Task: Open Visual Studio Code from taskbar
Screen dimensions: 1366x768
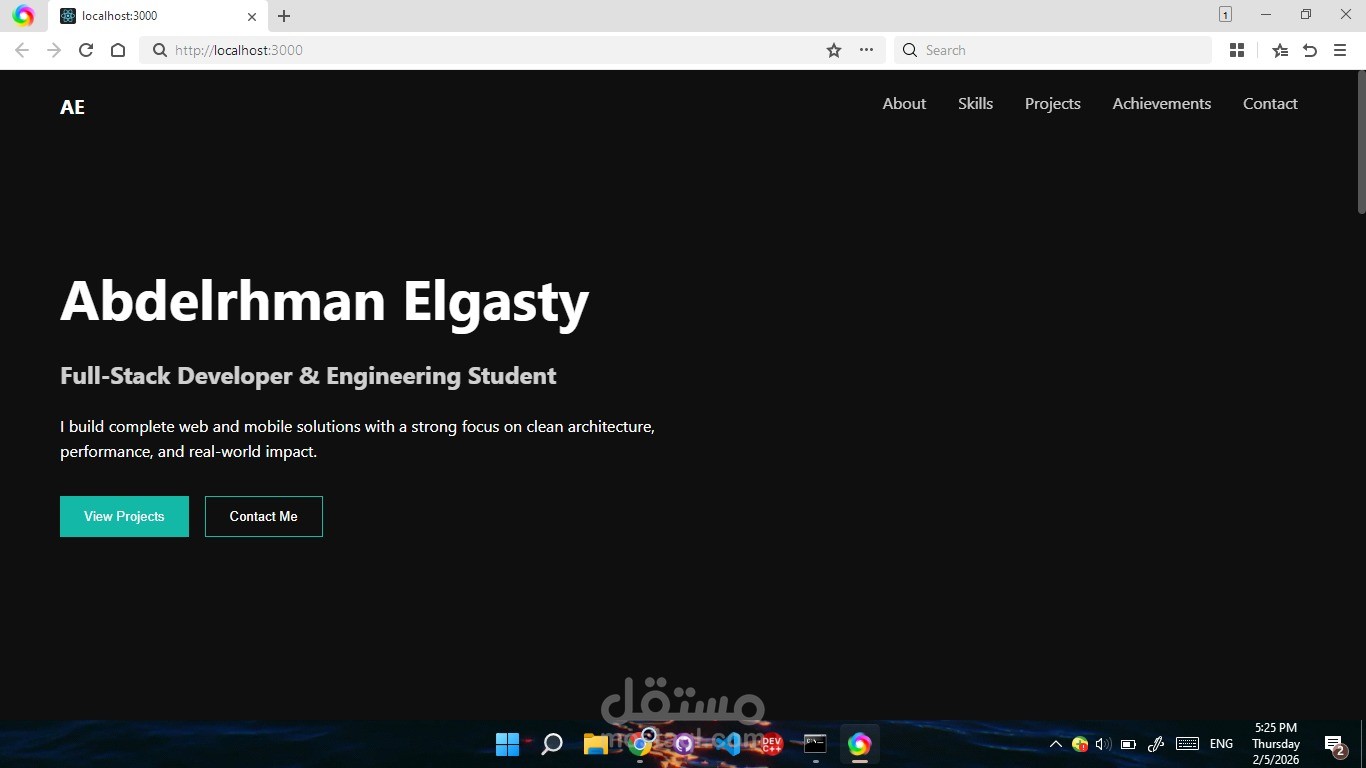Action: tap(728, 744)
